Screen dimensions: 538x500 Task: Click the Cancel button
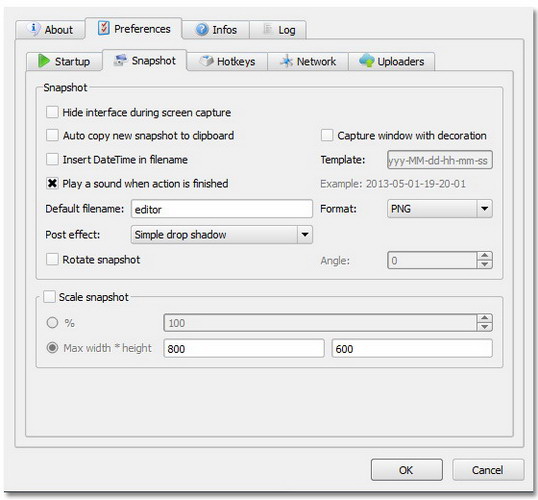click(488, 470)
